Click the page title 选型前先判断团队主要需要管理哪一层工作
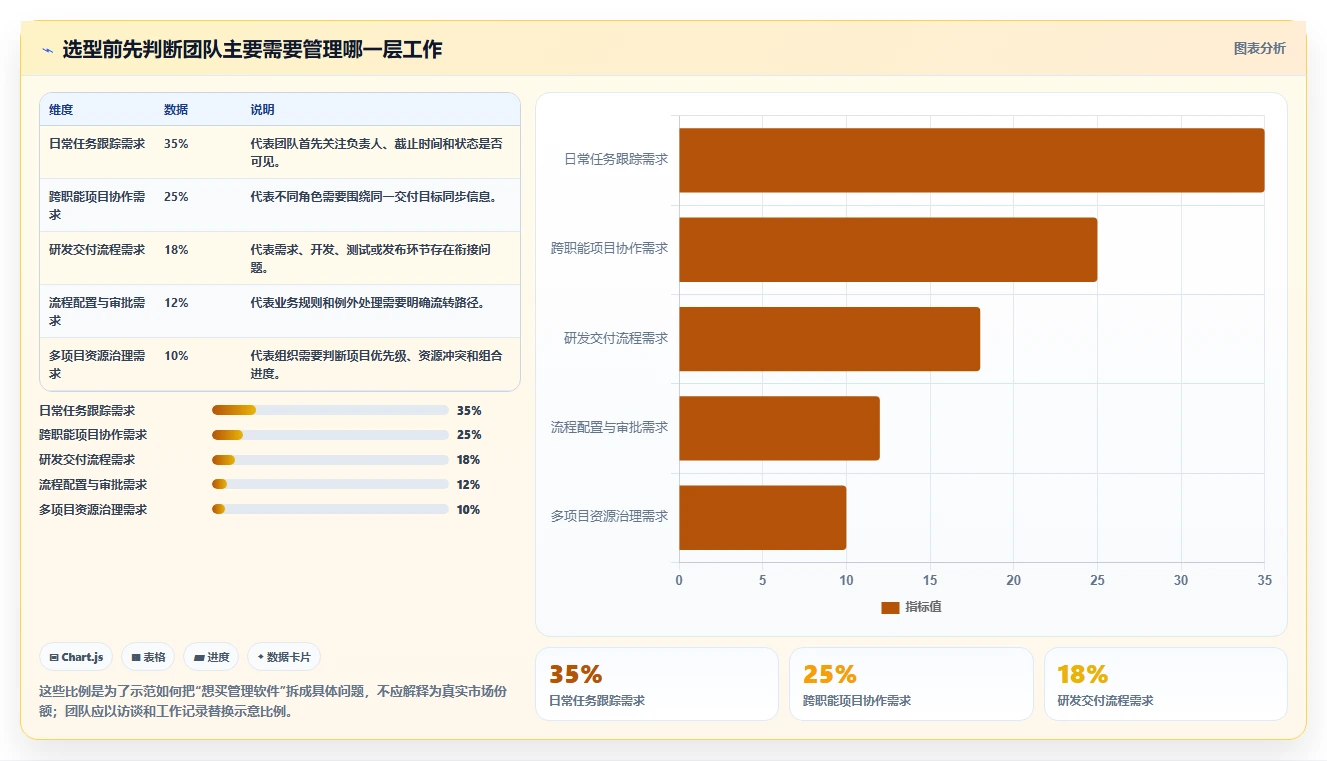This screenshot has width=1327, height=761. coord(252,50)
